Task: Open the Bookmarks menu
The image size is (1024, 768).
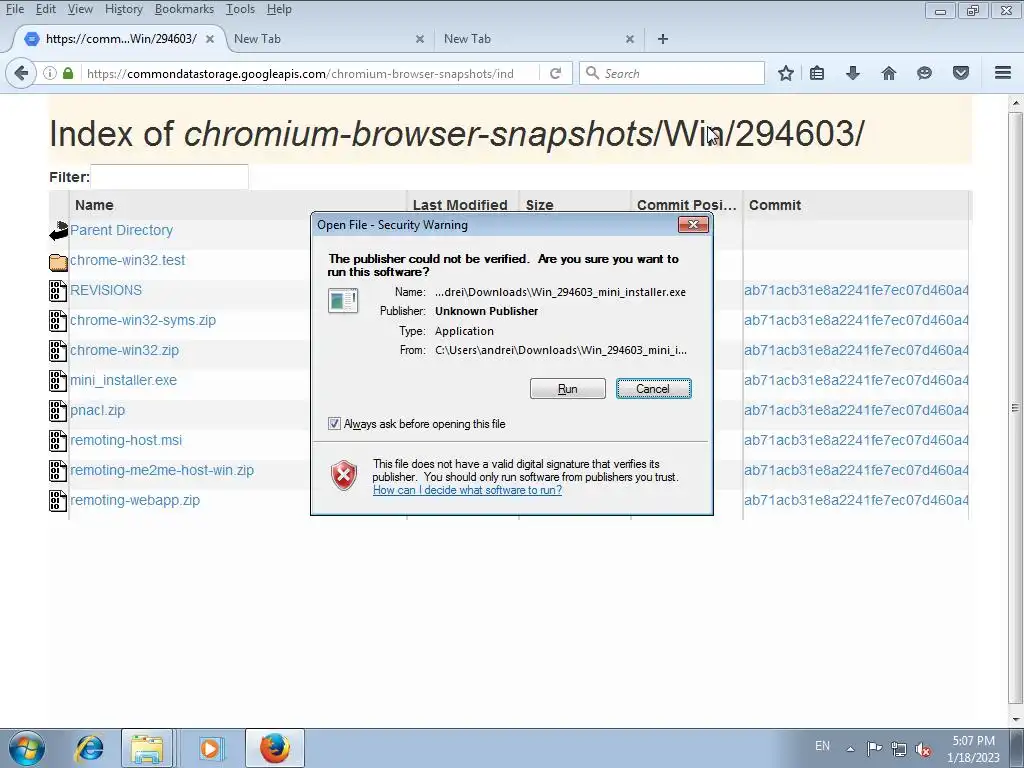Action: [x=184, y=9]
